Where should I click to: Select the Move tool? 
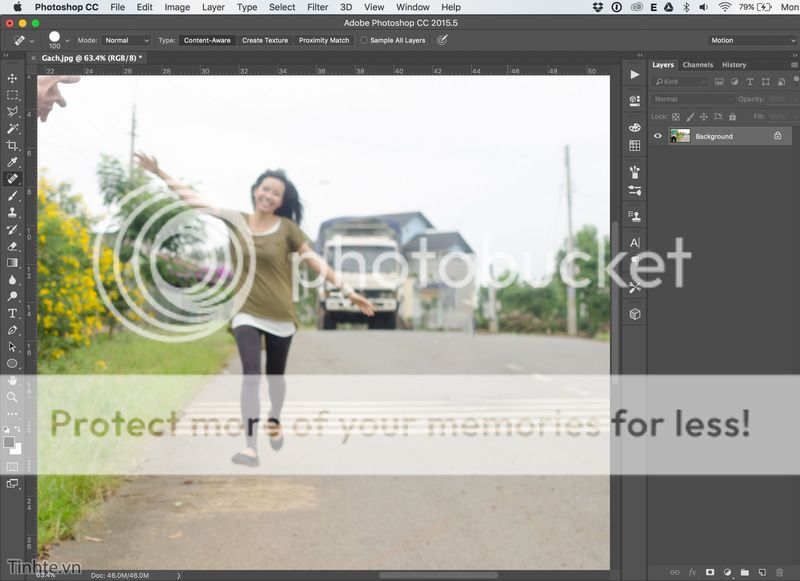tap(12, 78)
